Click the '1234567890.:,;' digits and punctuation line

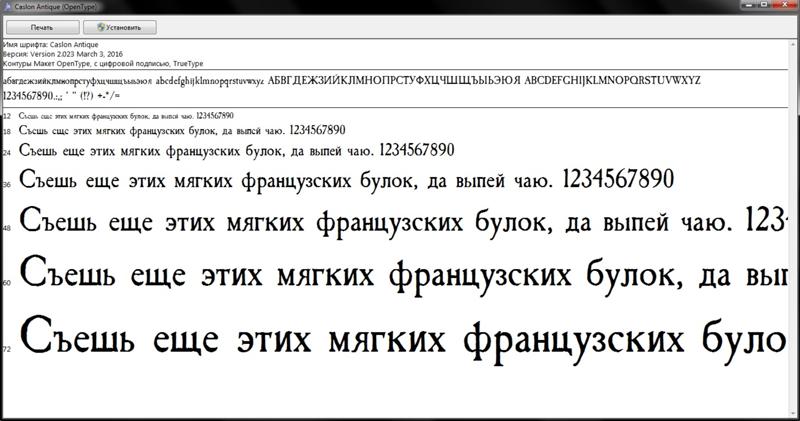[61, 95]
